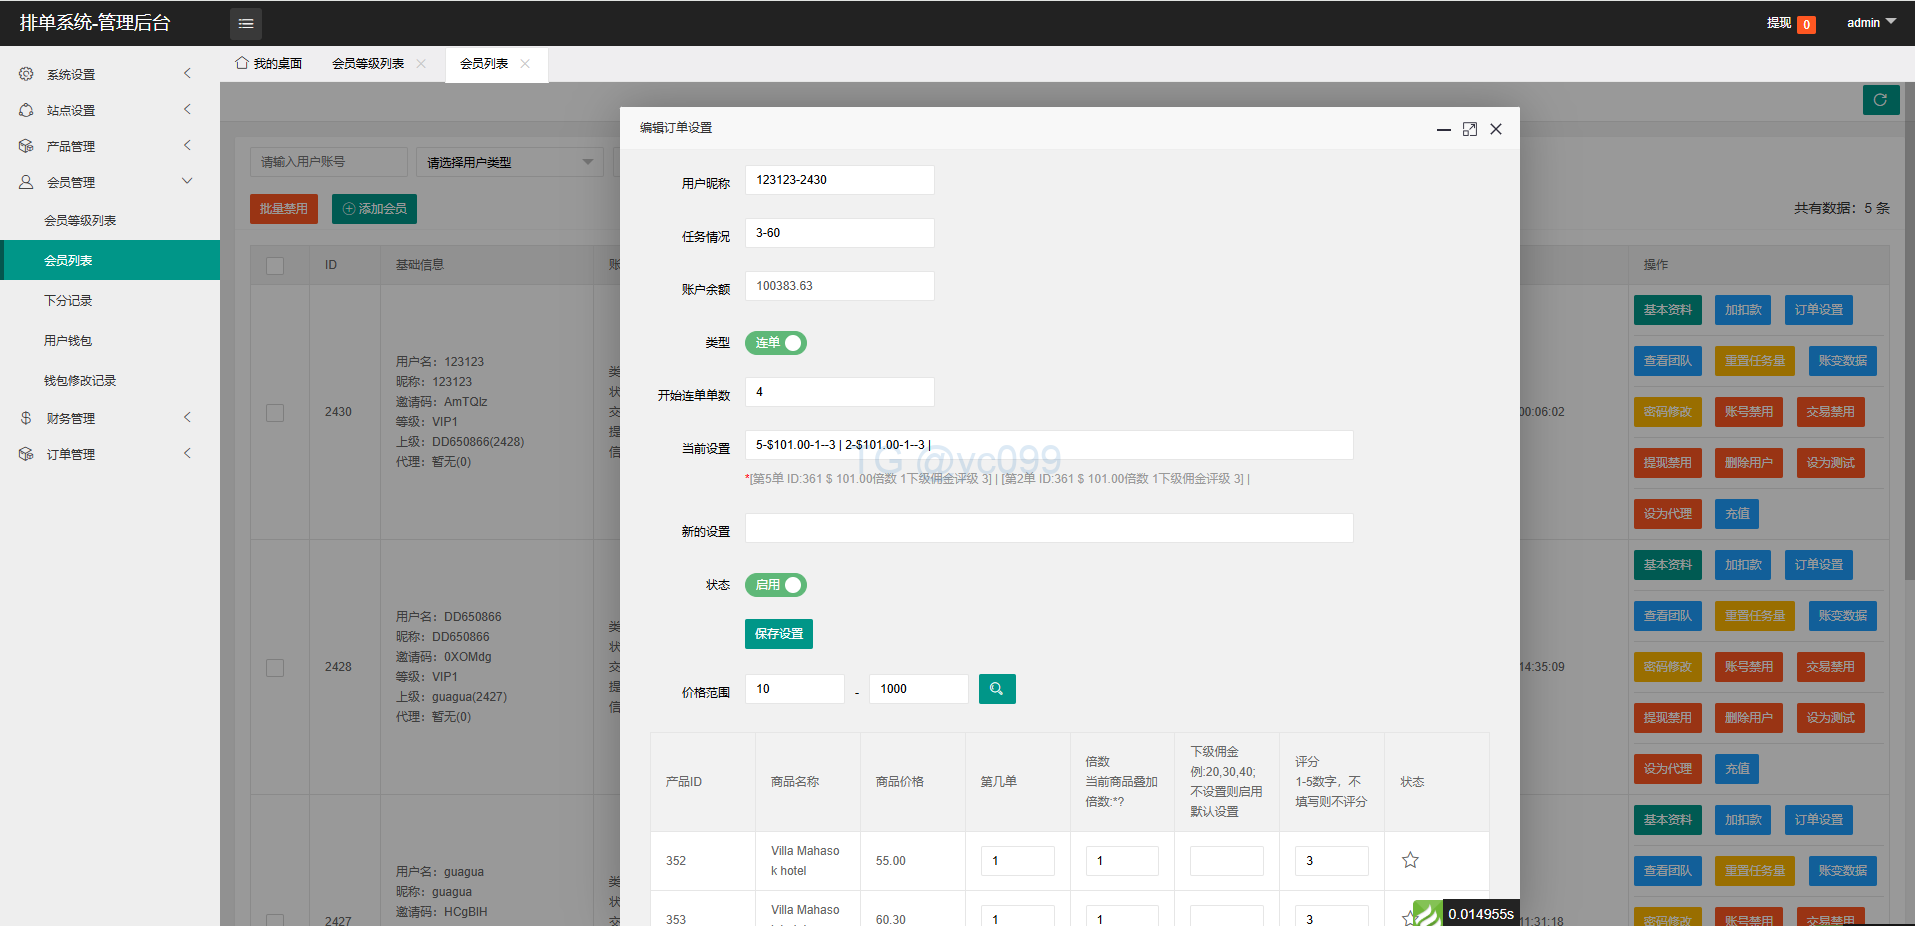Maximize the 编辑订单设置 dialog
1915x926 pixels.
coord(1469,129)
